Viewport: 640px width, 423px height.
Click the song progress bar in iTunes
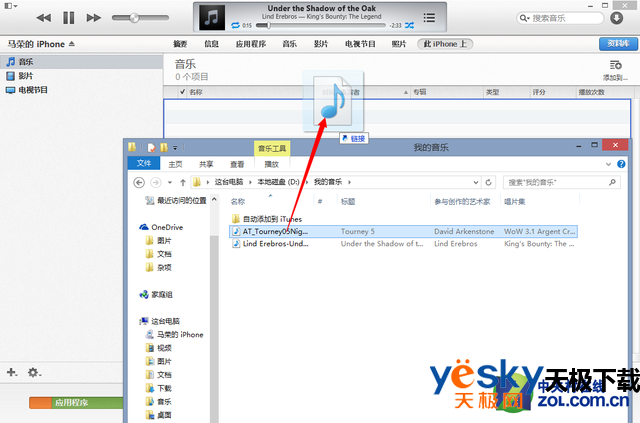(x=320, y=25)
